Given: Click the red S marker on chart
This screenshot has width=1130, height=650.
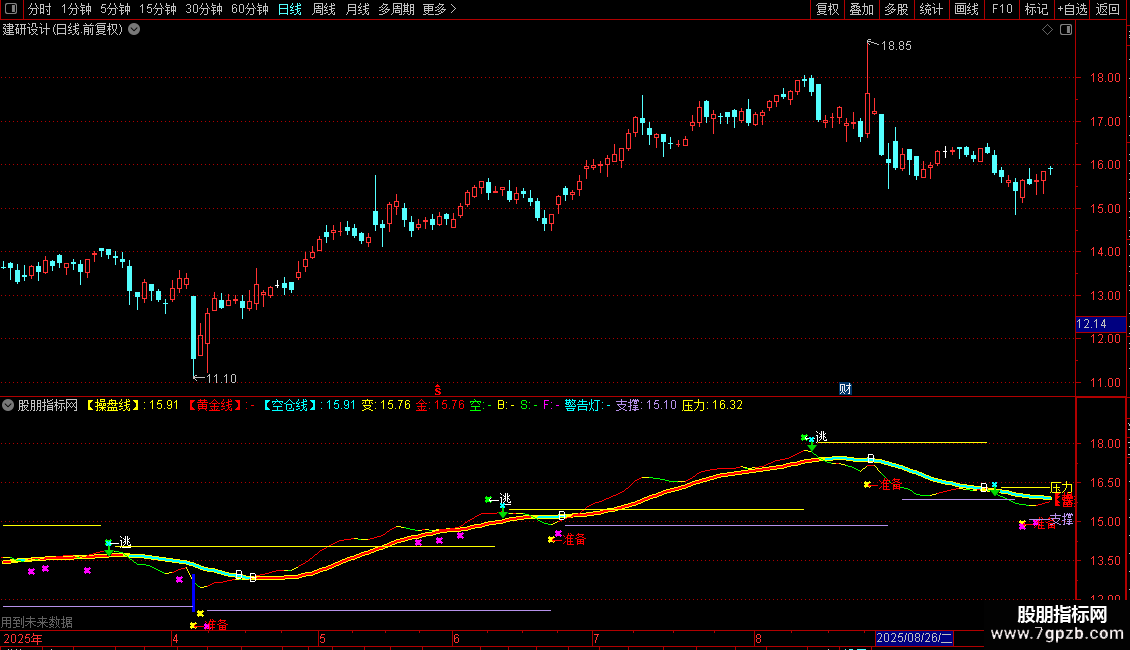Looking at the screenshot, I should click(437, 390).
